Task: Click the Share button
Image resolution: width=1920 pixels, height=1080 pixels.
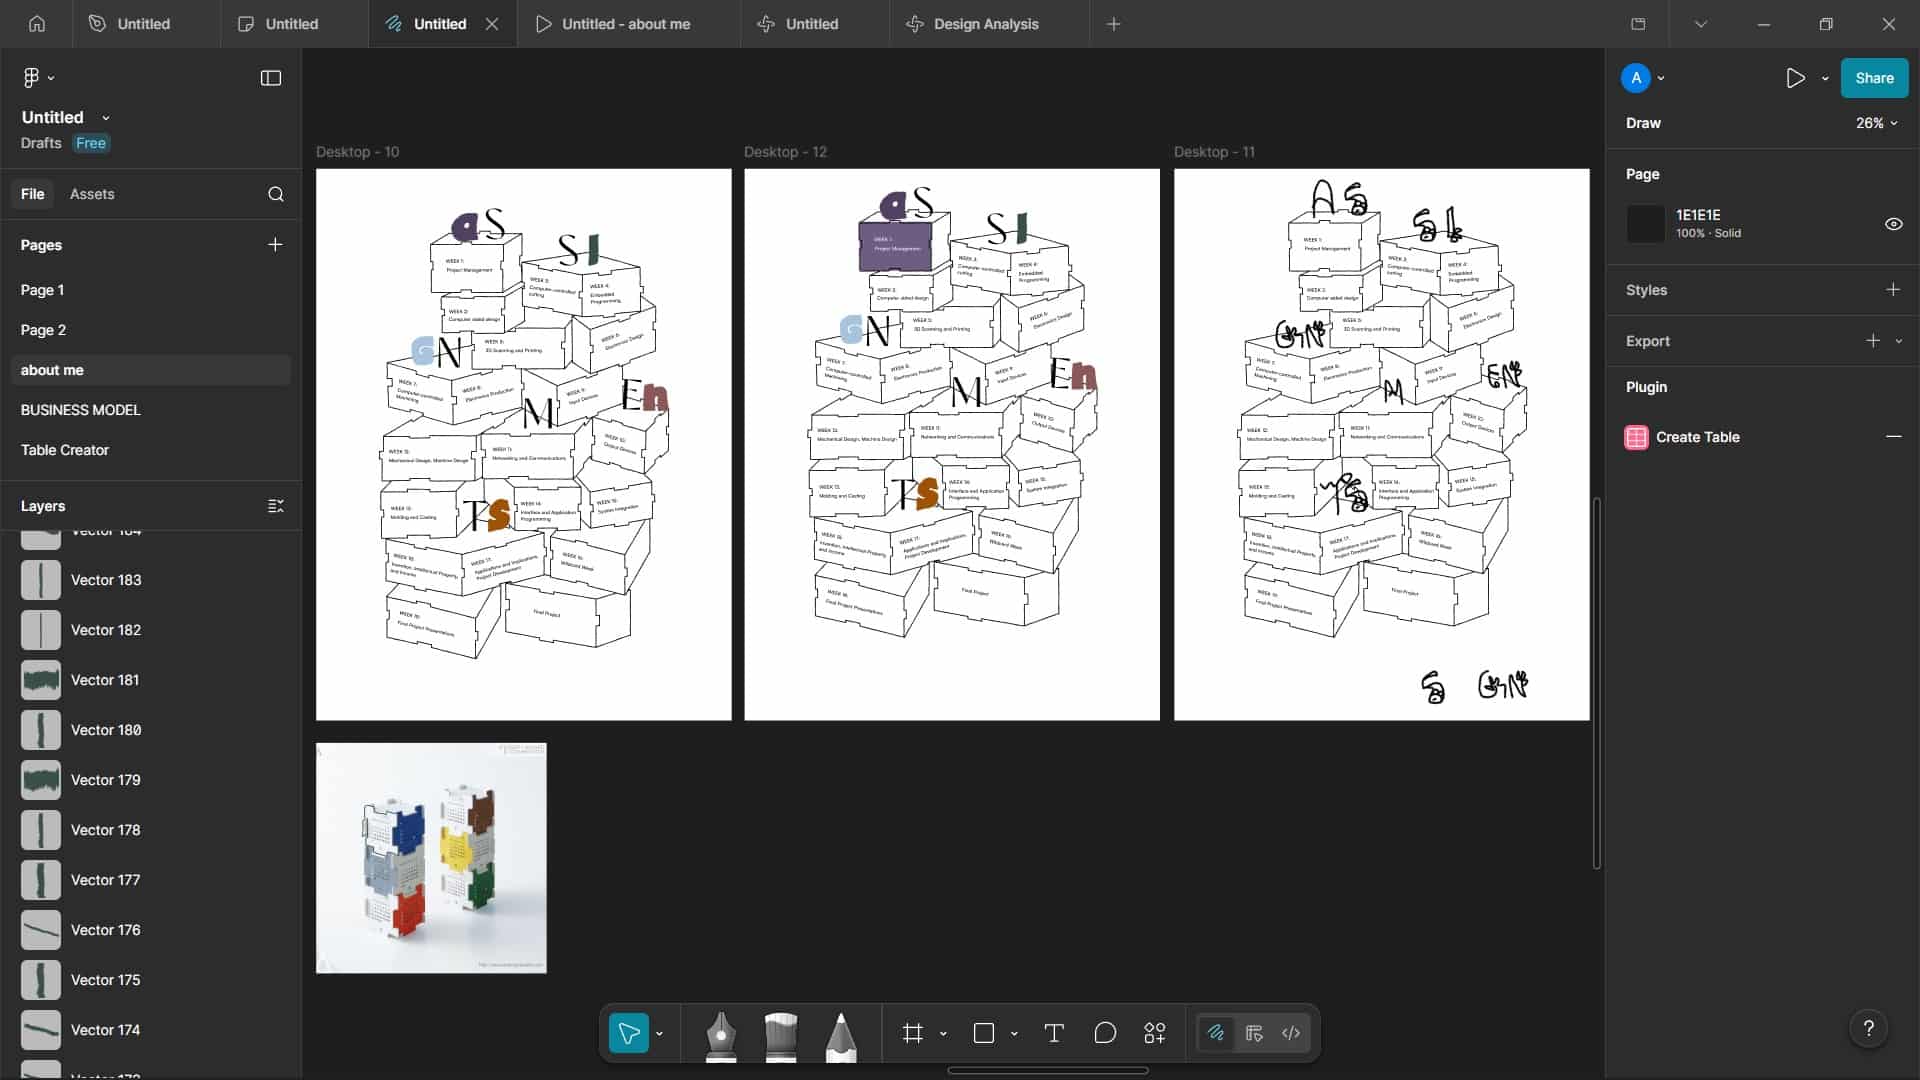Action: point(1873,78)
